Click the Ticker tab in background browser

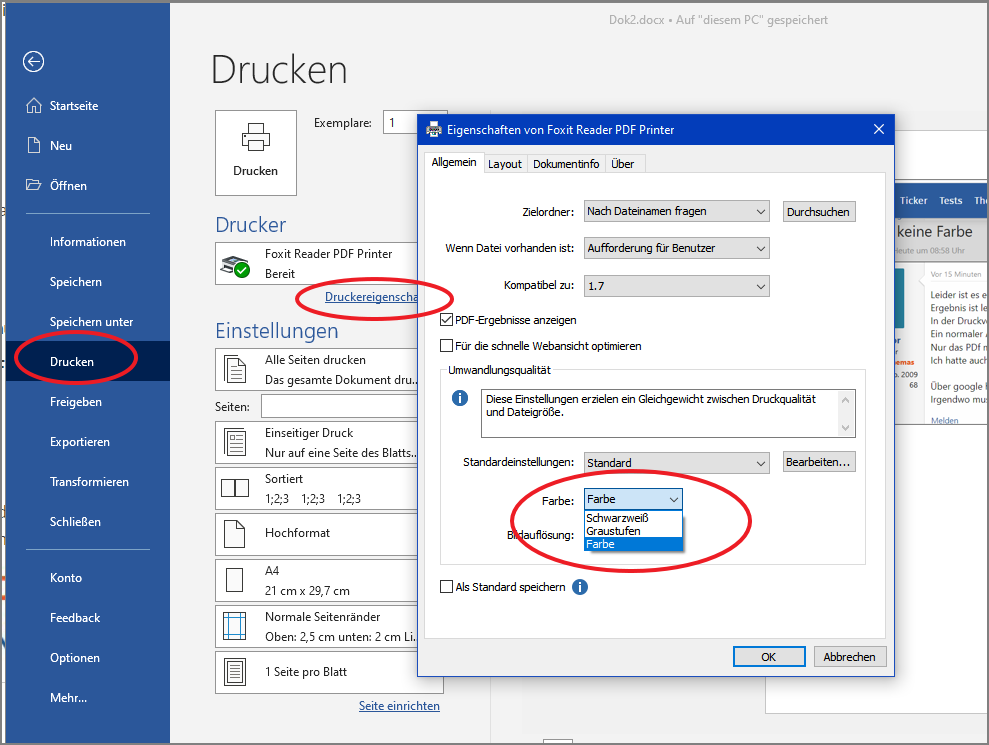(x=913, y=201)
